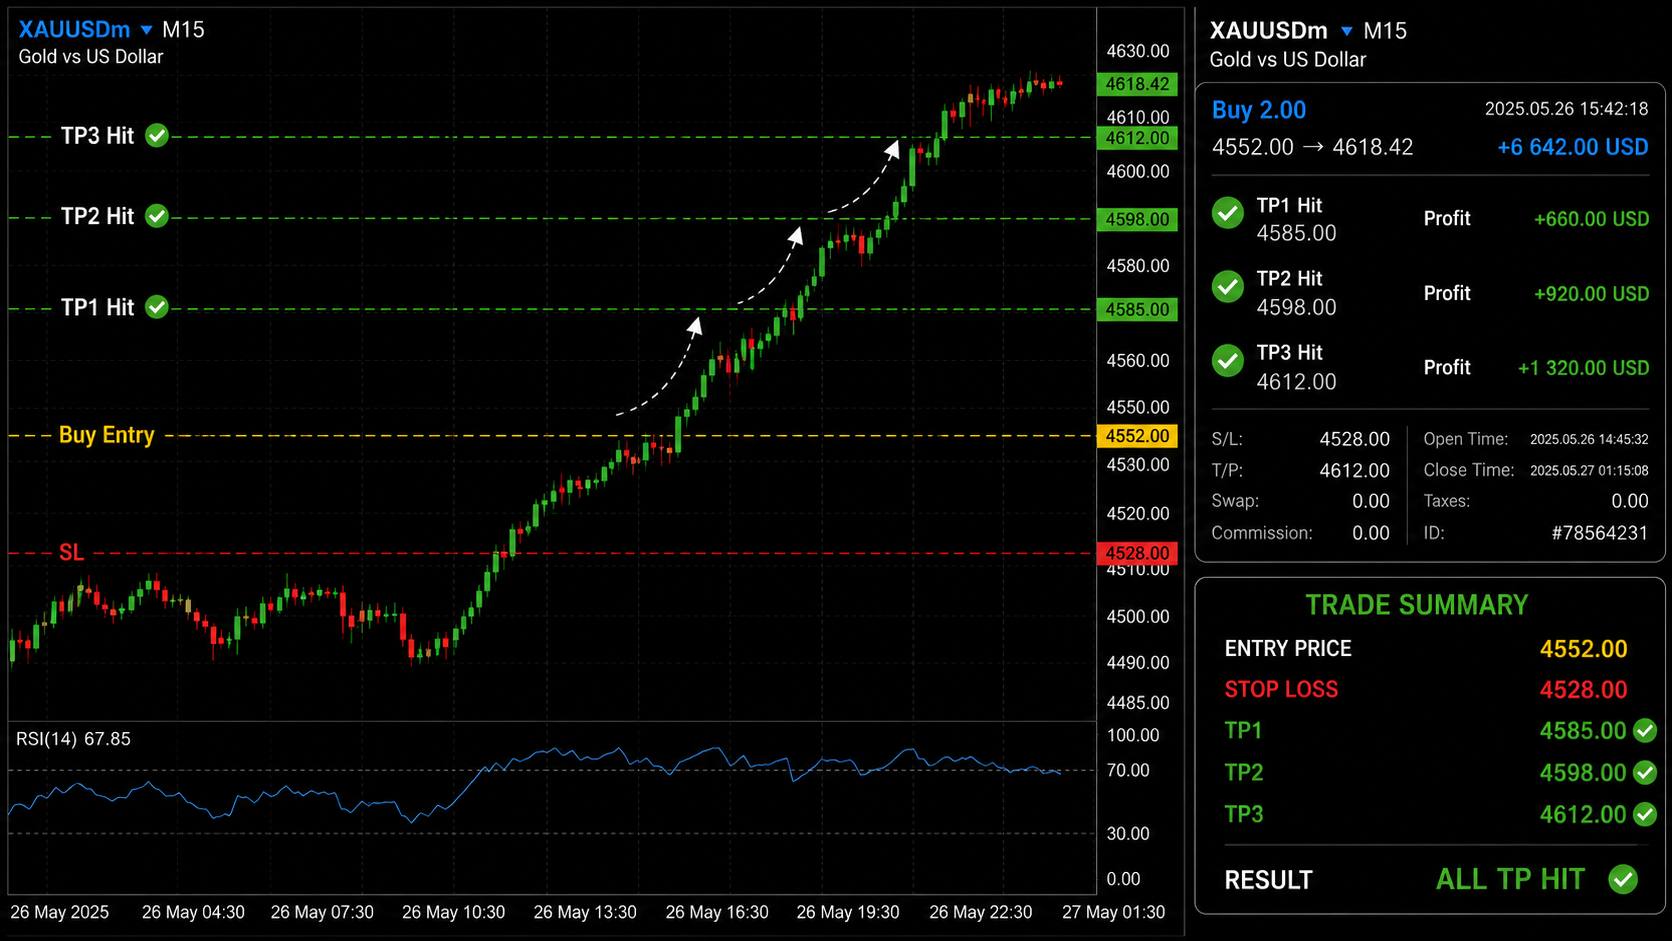
Task: Click the Commission value 0.00 in order details
Action: pos(1371,533)
